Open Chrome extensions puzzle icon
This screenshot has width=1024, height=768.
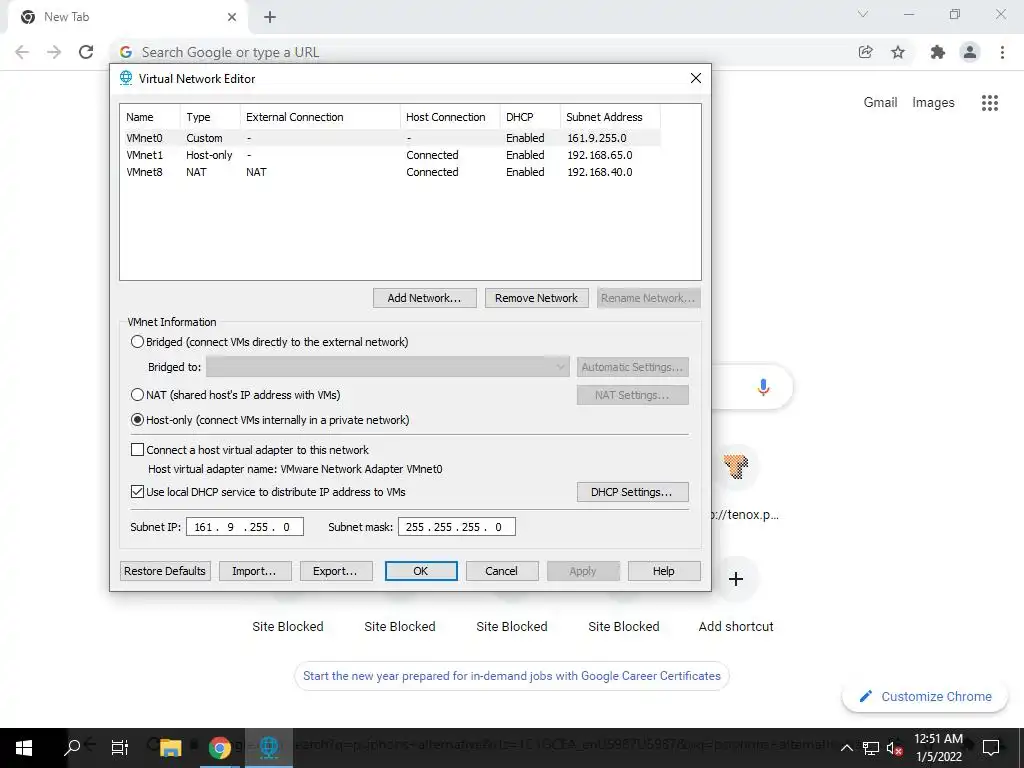pyautogui.click(x=938, y=52)
